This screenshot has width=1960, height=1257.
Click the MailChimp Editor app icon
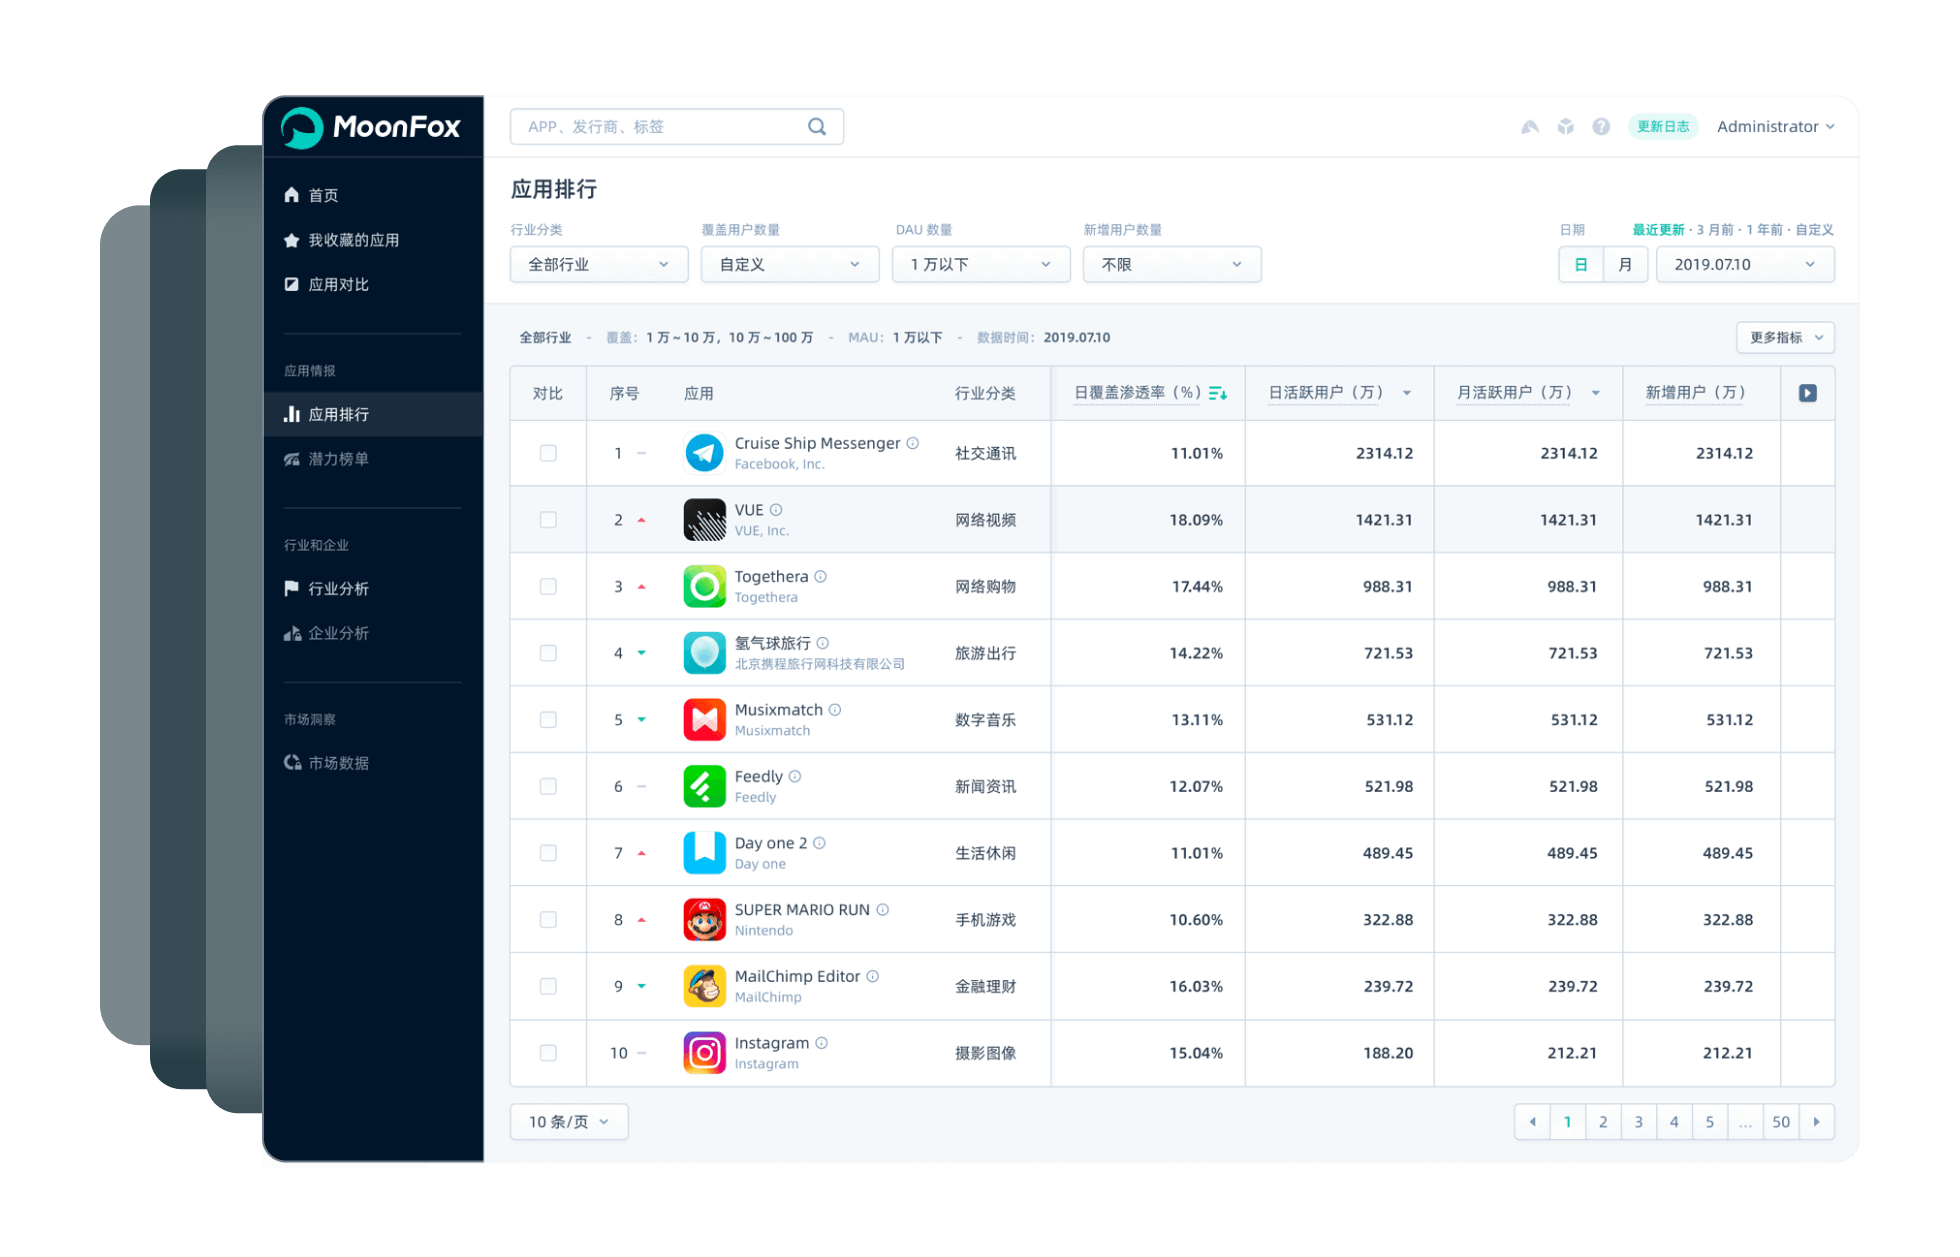tap(704, 986)
